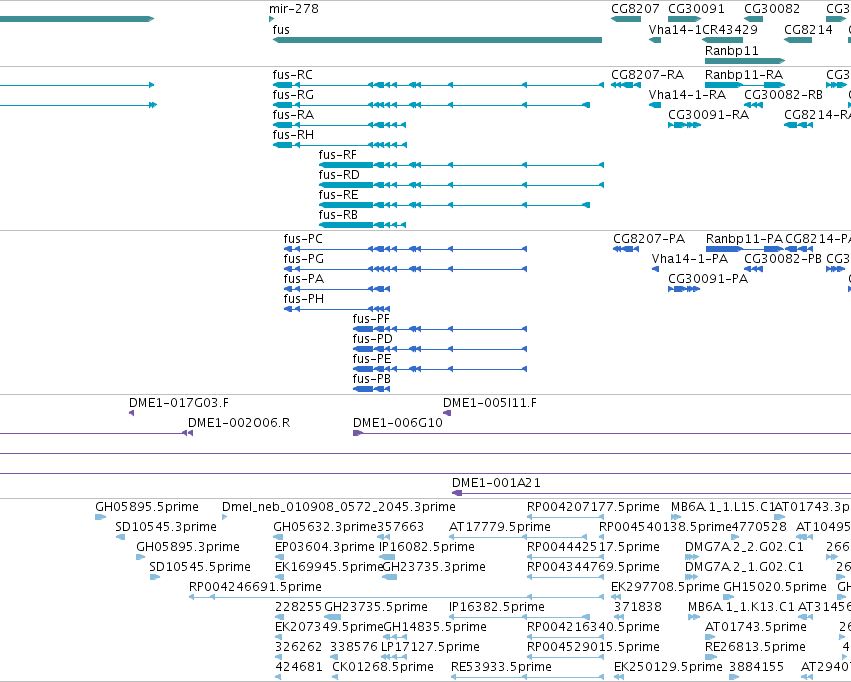
Task: Click the Dmel_neb_010908_0572_2045.3prime label
Action: point(339,507)
